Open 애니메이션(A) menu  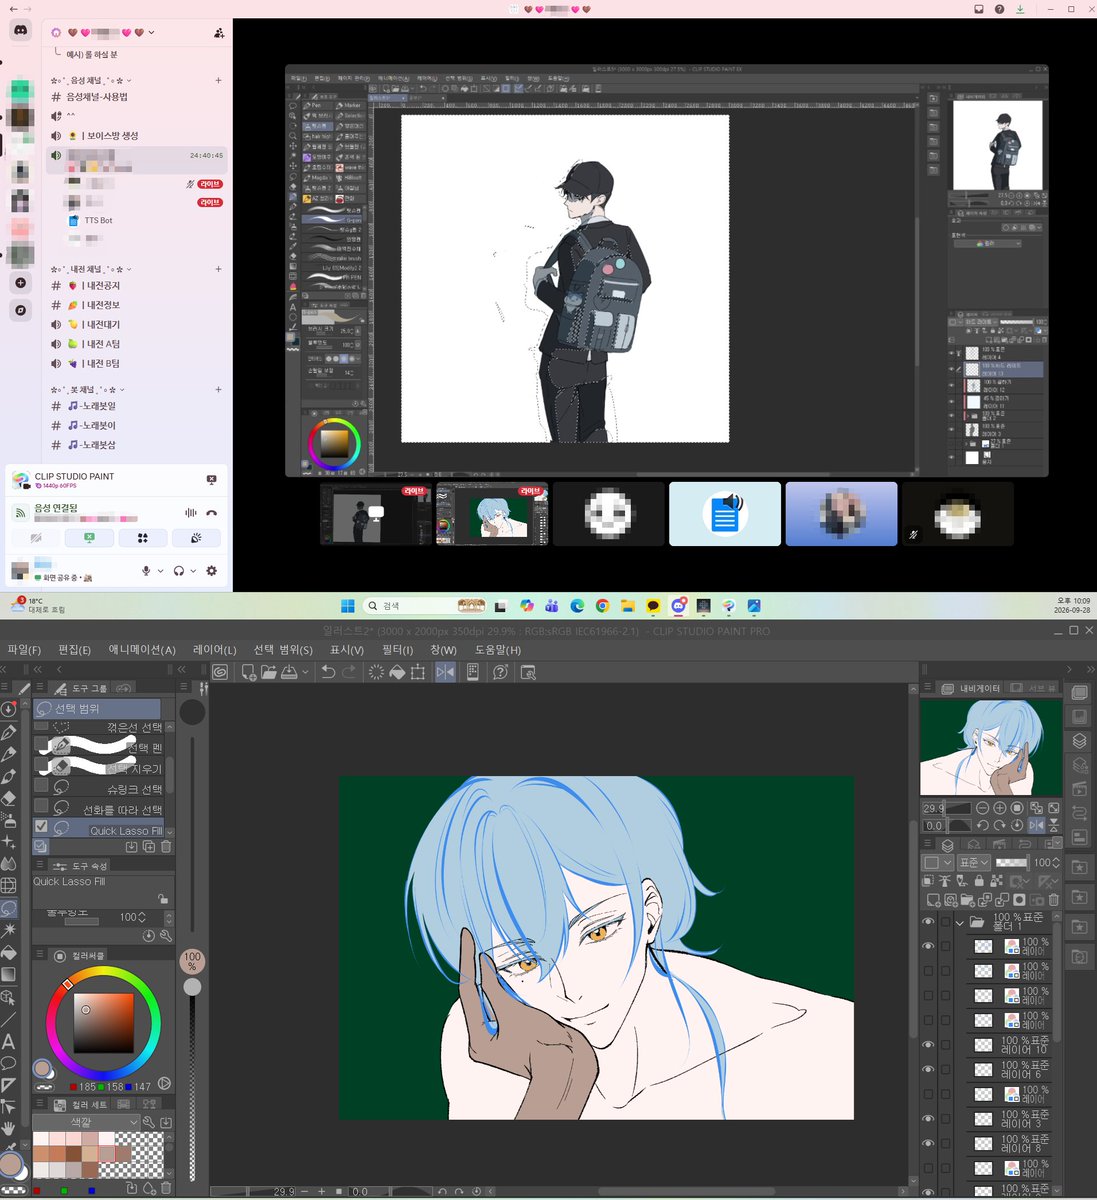tap(142, 649)
